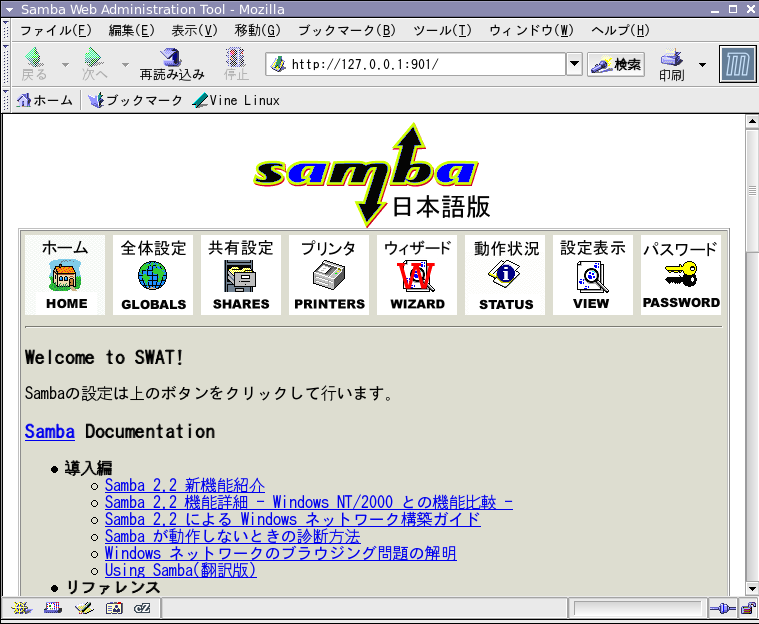Open Samba 2.2 による Windows ネットワーク構築ガイド
Screen dimensions: 759x624
point(293,519)
